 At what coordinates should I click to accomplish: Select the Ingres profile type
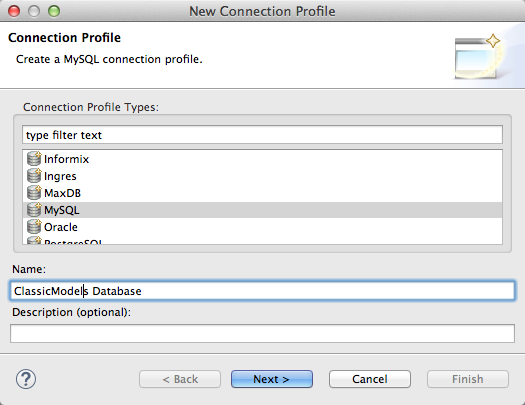point(262,176)
